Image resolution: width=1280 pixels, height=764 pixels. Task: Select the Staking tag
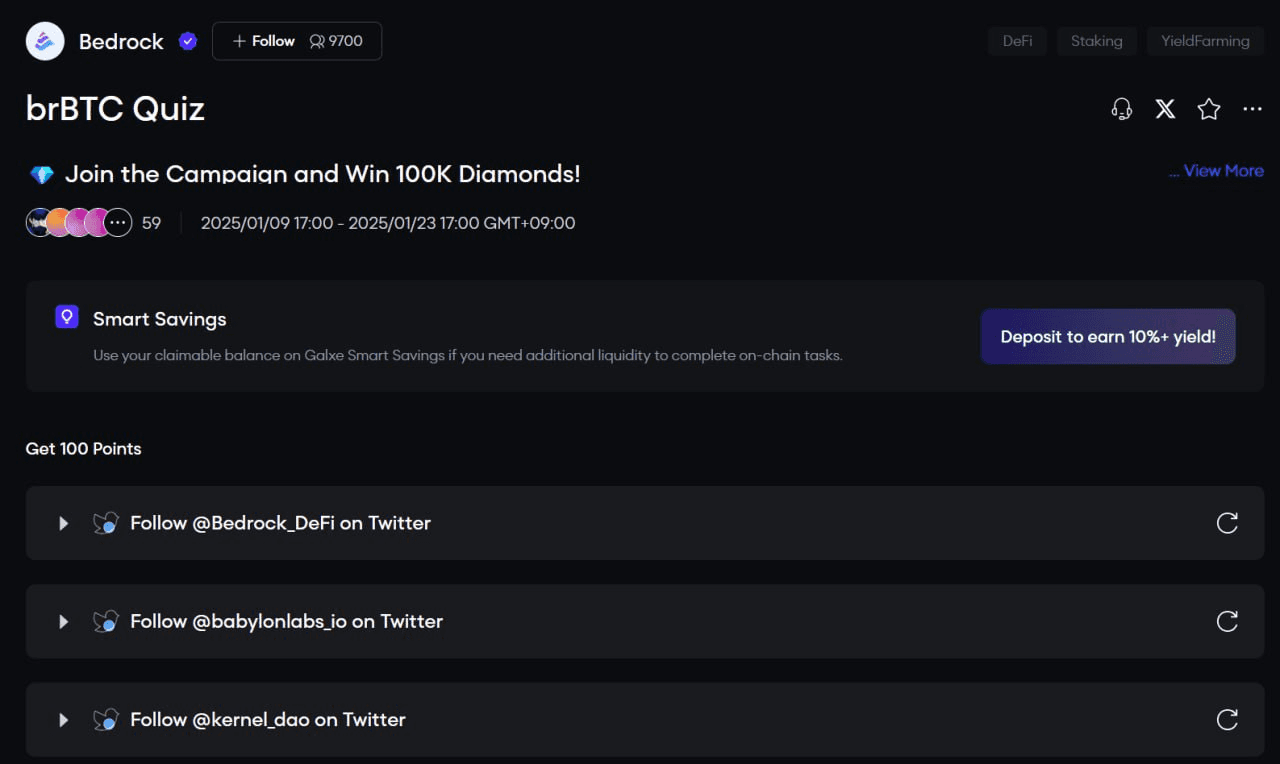coord(1097,41)
